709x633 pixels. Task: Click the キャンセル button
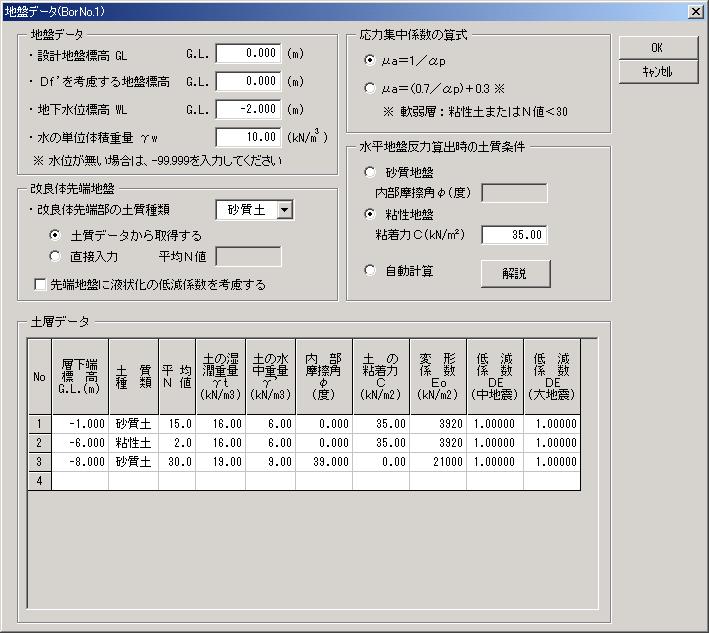658,71
